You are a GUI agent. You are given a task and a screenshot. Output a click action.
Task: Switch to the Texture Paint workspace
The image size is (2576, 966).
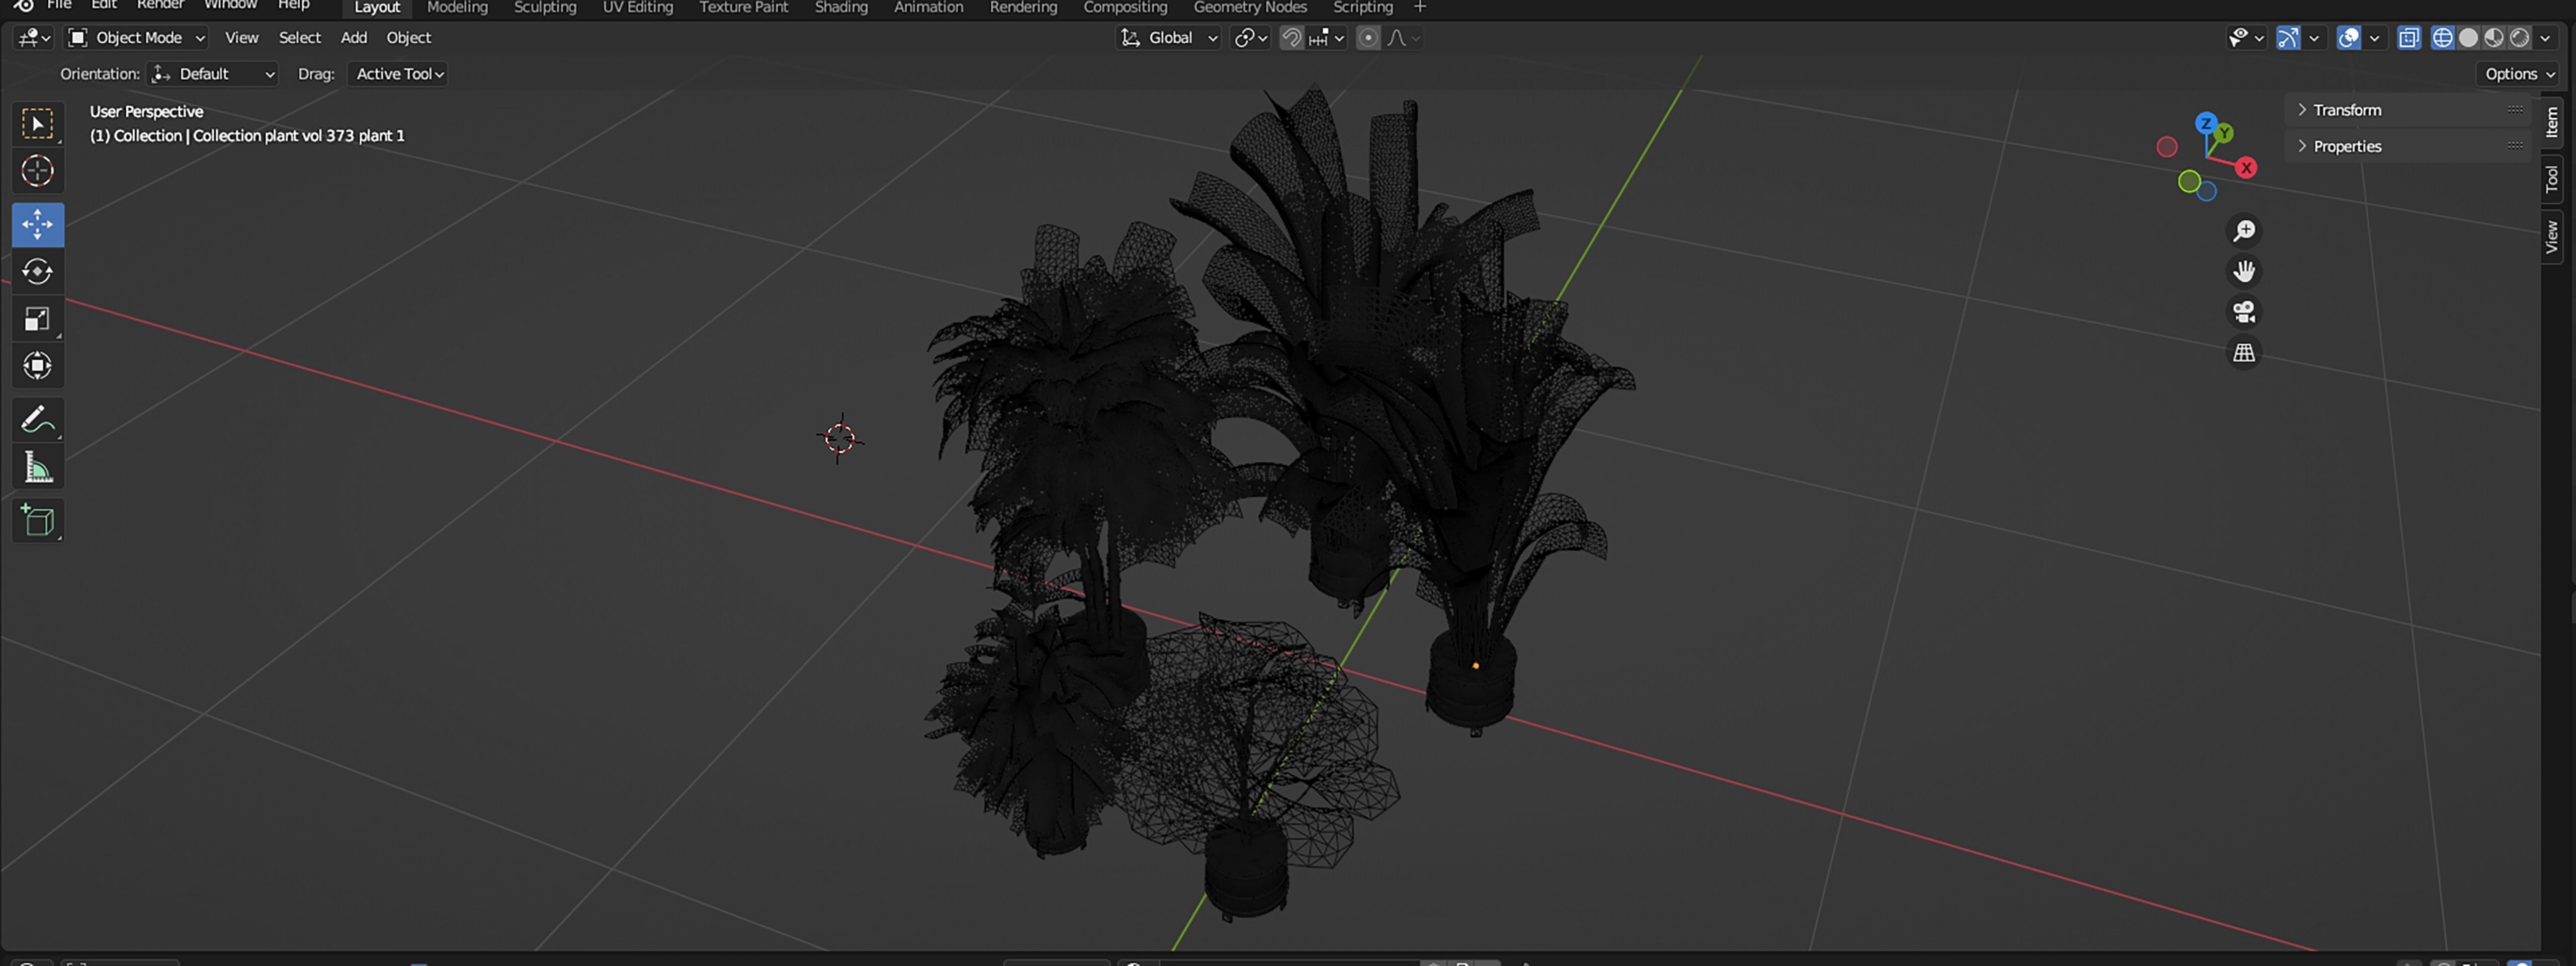743,7
